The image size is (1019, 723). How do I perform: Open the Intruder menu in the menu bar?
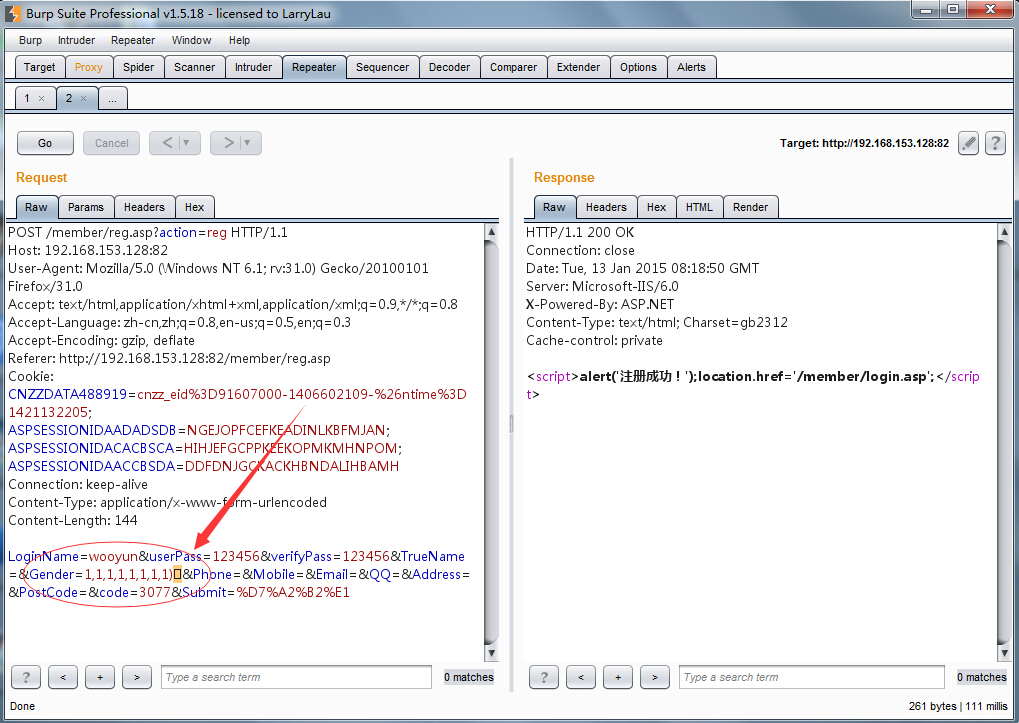coord(76,40)
